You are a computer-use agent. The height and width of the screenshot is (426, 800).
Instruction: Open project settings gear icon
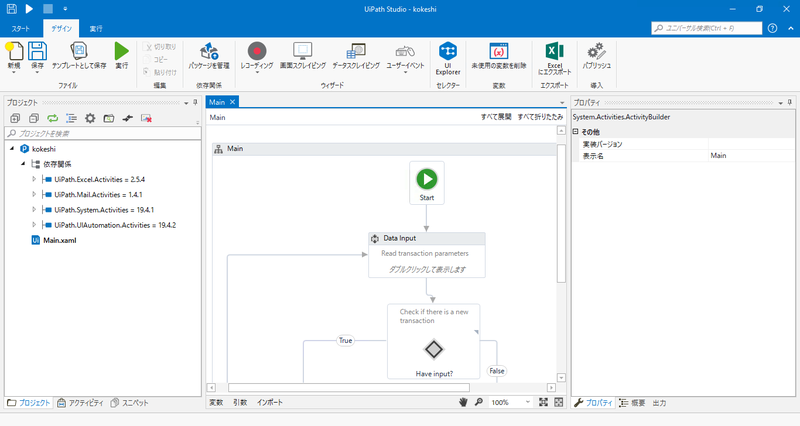pyautogui.click(x=90, y=118)
